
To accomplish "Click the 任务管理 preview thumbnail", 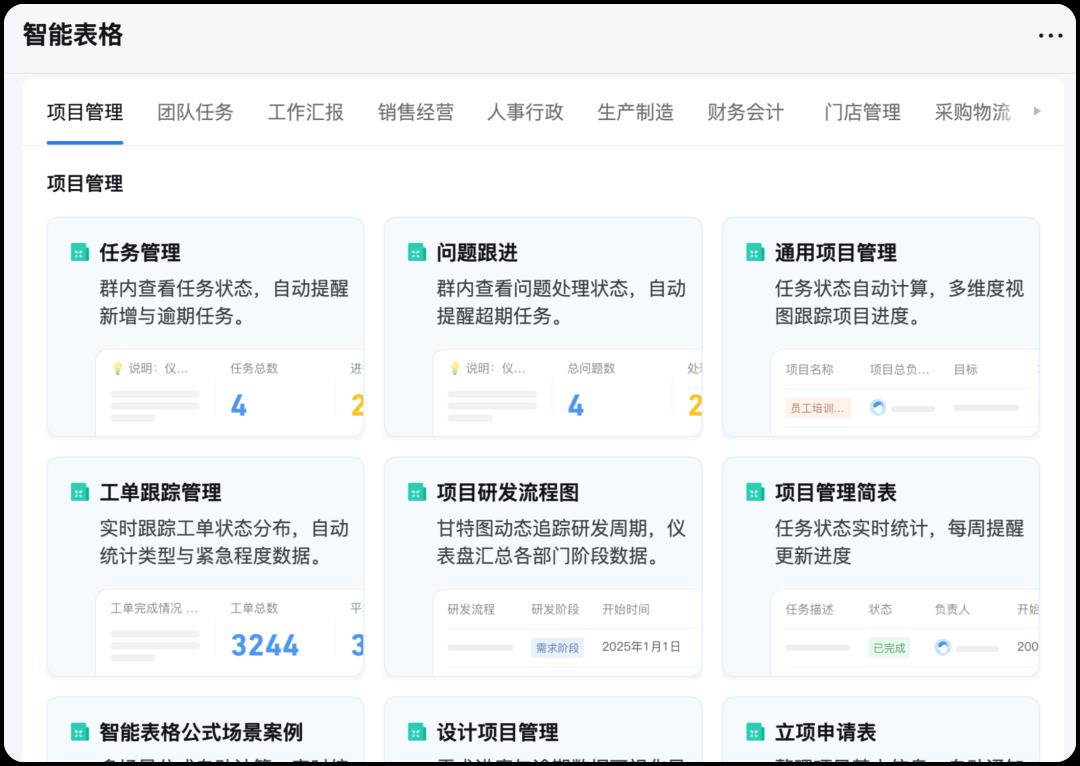I will pyautogui.click(x=229, y=393).
